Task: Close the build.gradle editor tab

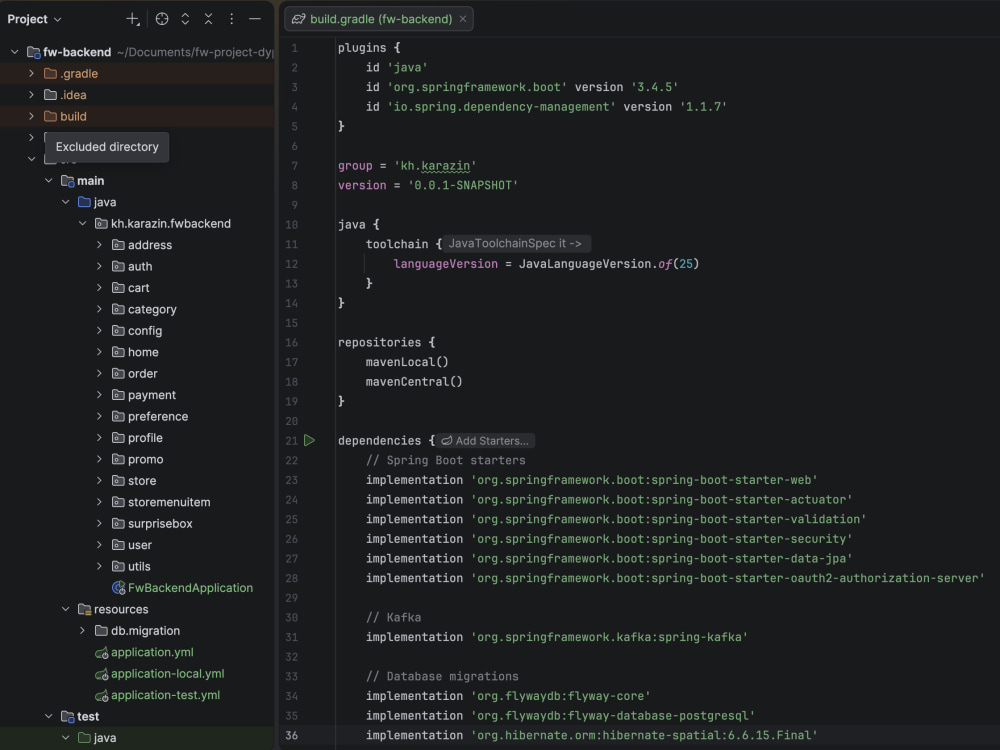Action: 463,19
